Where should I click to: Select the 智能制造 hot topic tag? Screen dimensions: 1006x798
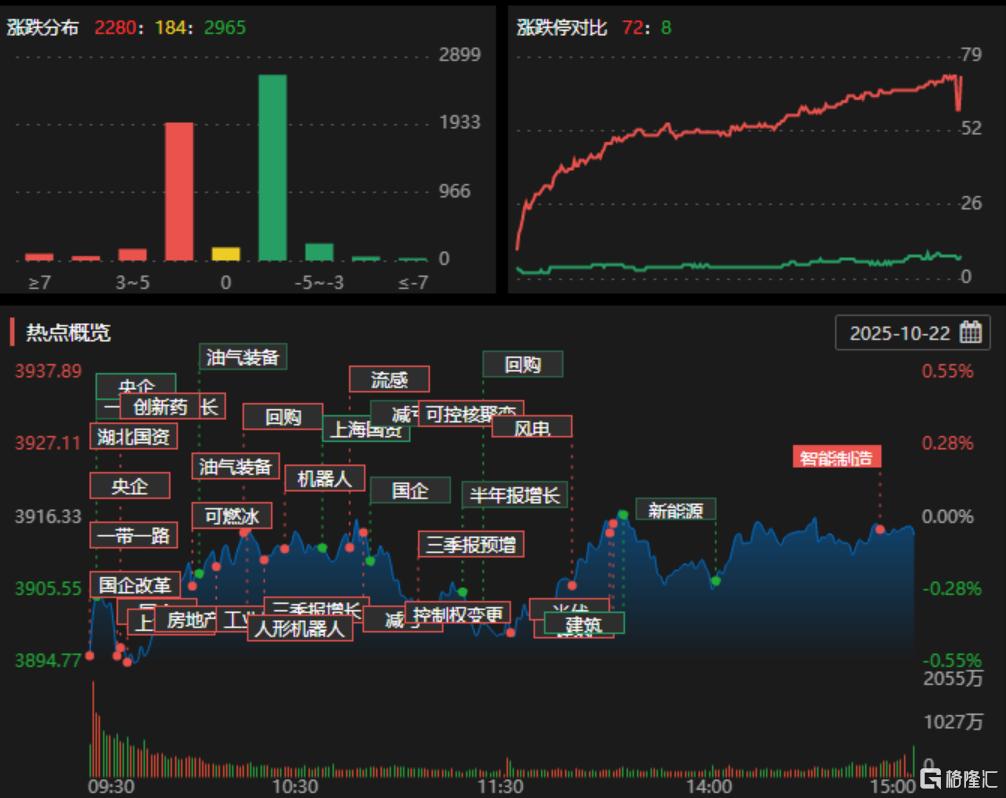point(836,458)
